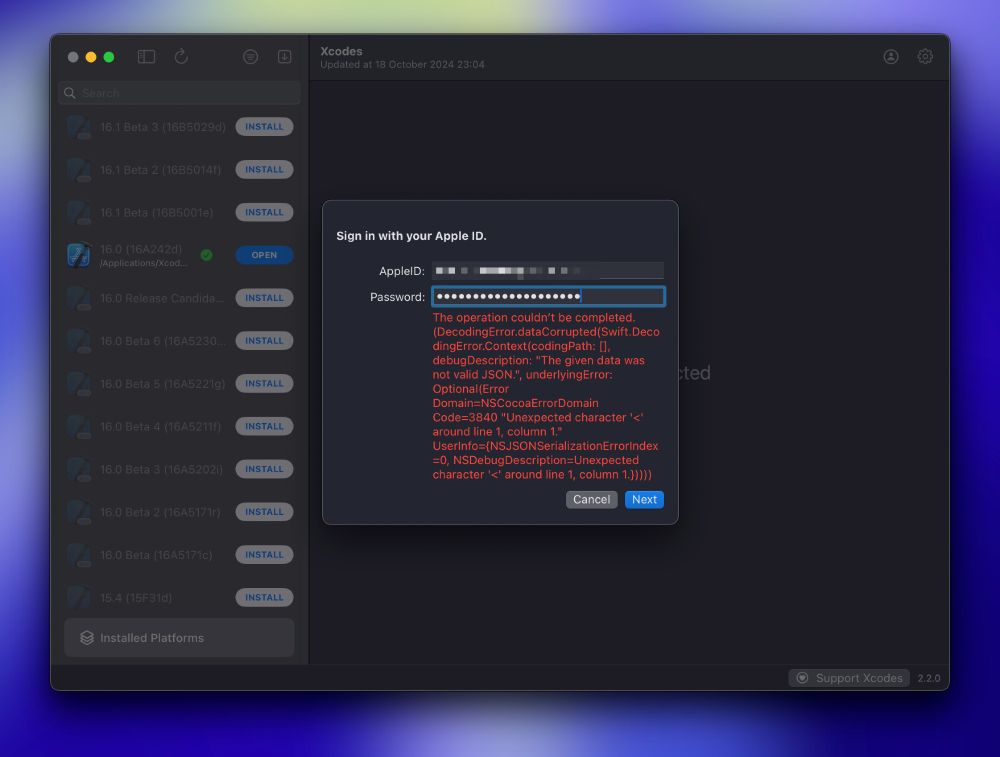Install Xcode 16.1 Beta 3
The width and height of the screenshot is (1000, 757).
pos(264,127)
